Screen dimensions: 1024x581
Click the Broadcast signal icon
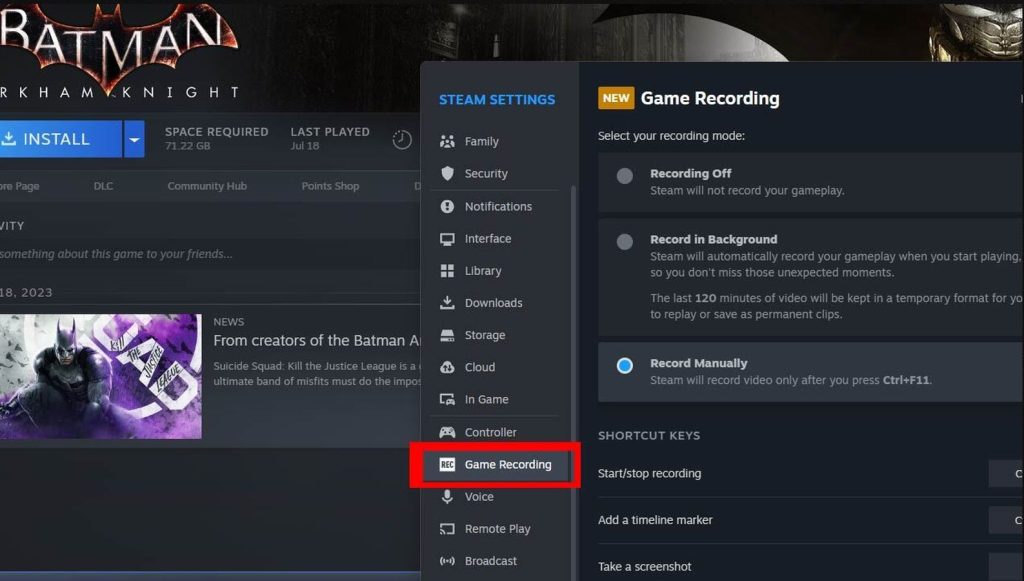[447, 561]
